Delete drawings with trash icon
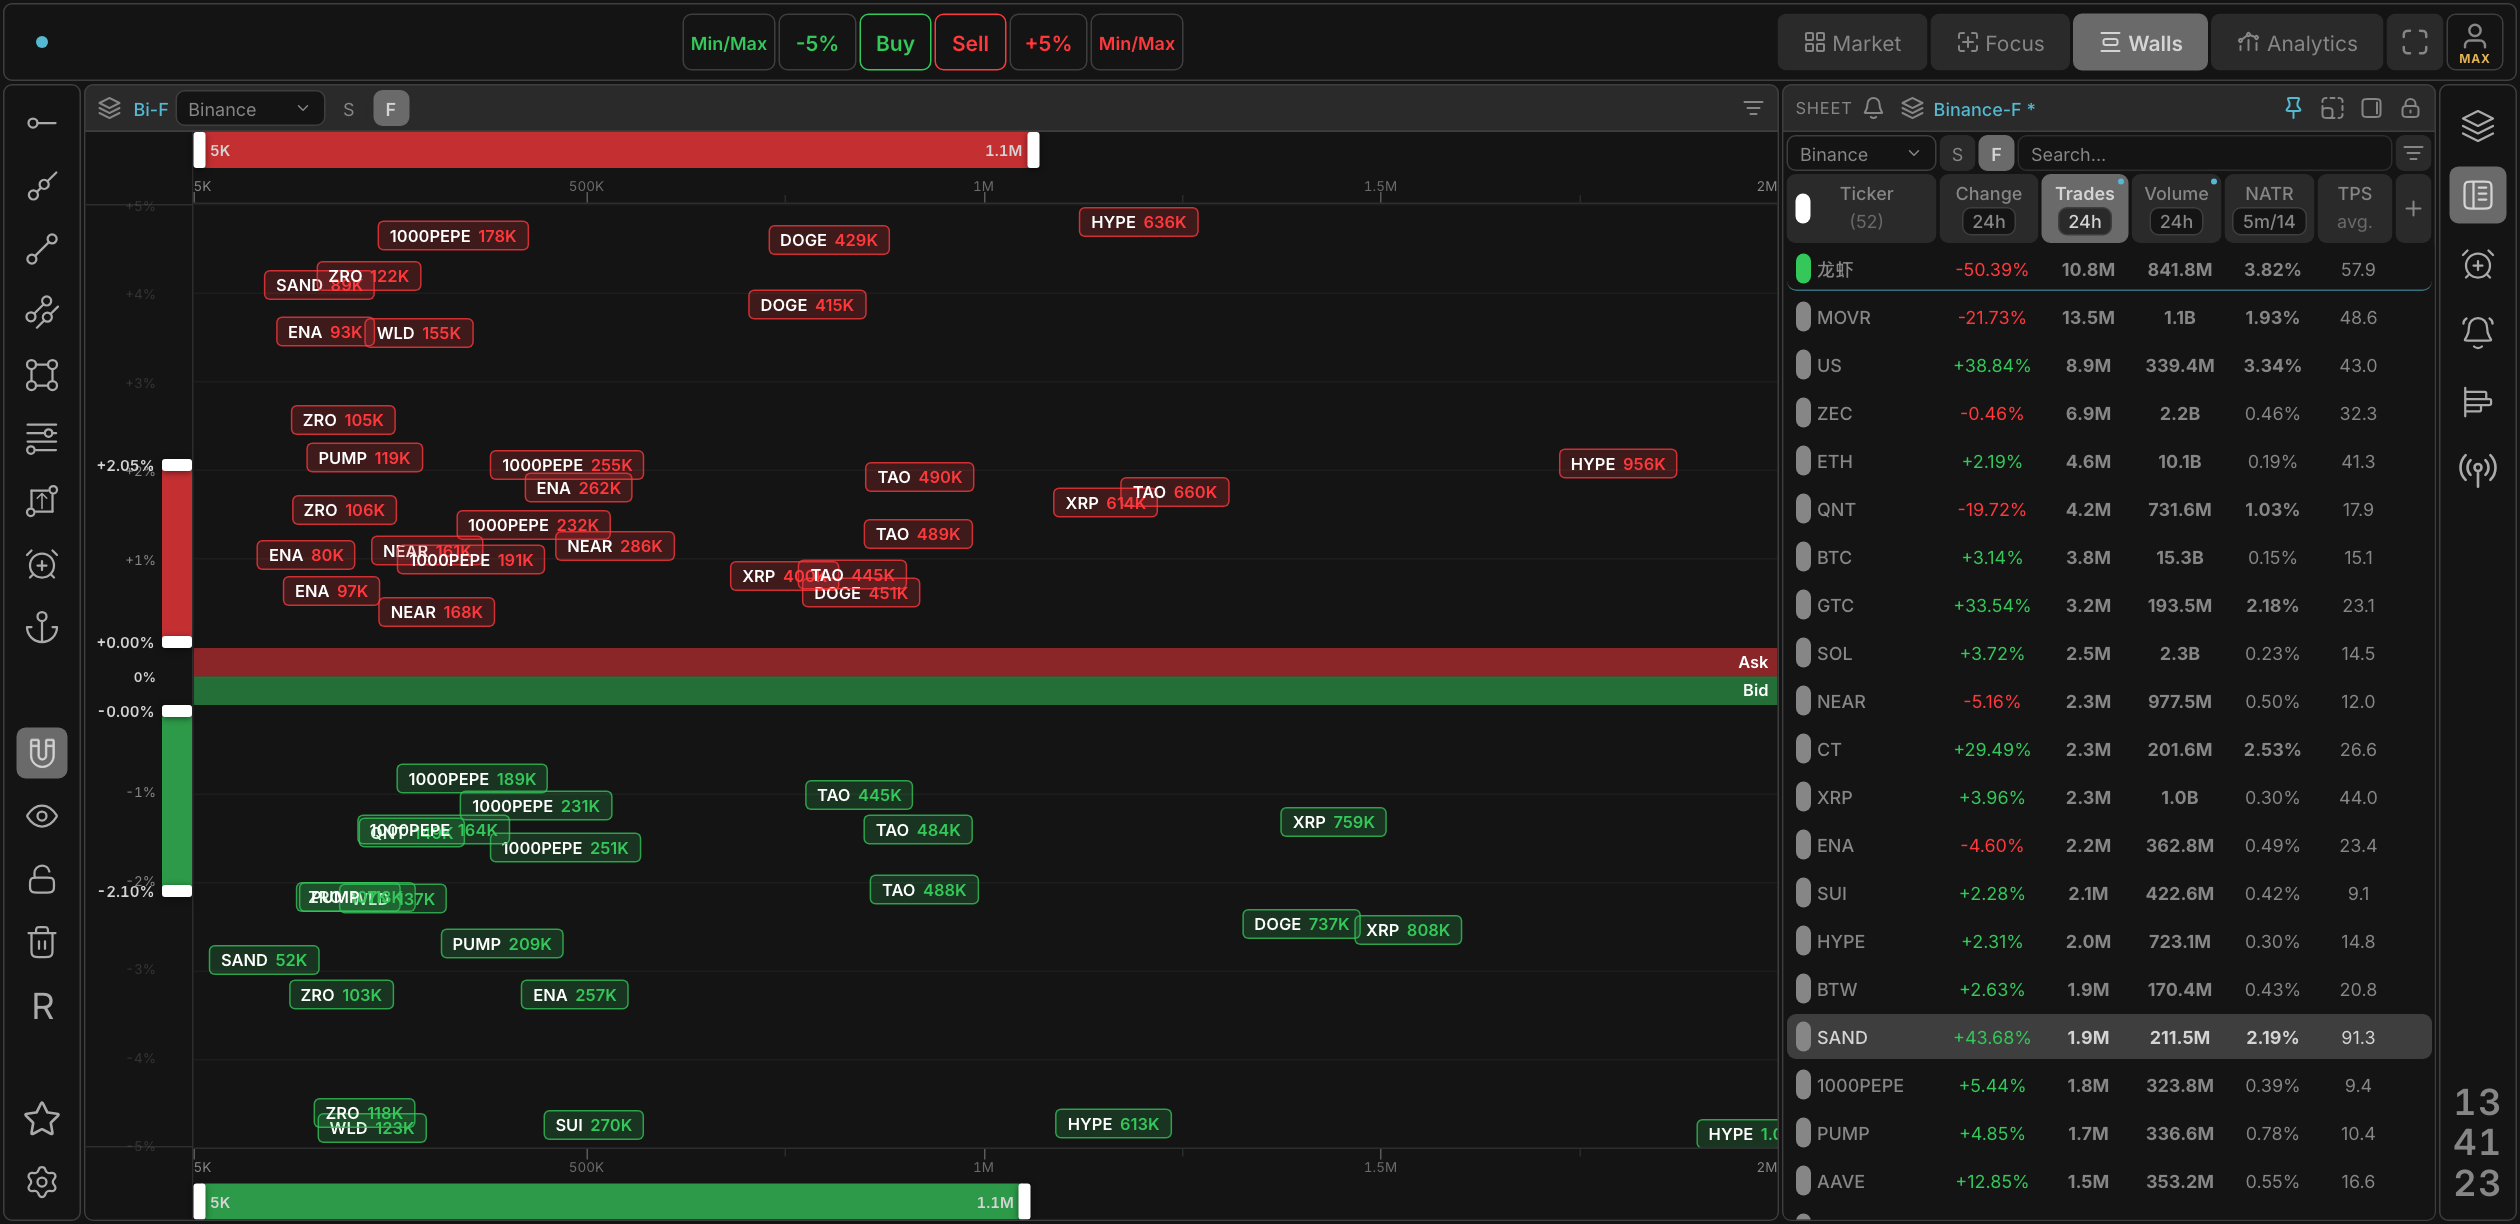Image resolution: width=2520 pixels, height=1224 pixels. click(x=41, y=942)
